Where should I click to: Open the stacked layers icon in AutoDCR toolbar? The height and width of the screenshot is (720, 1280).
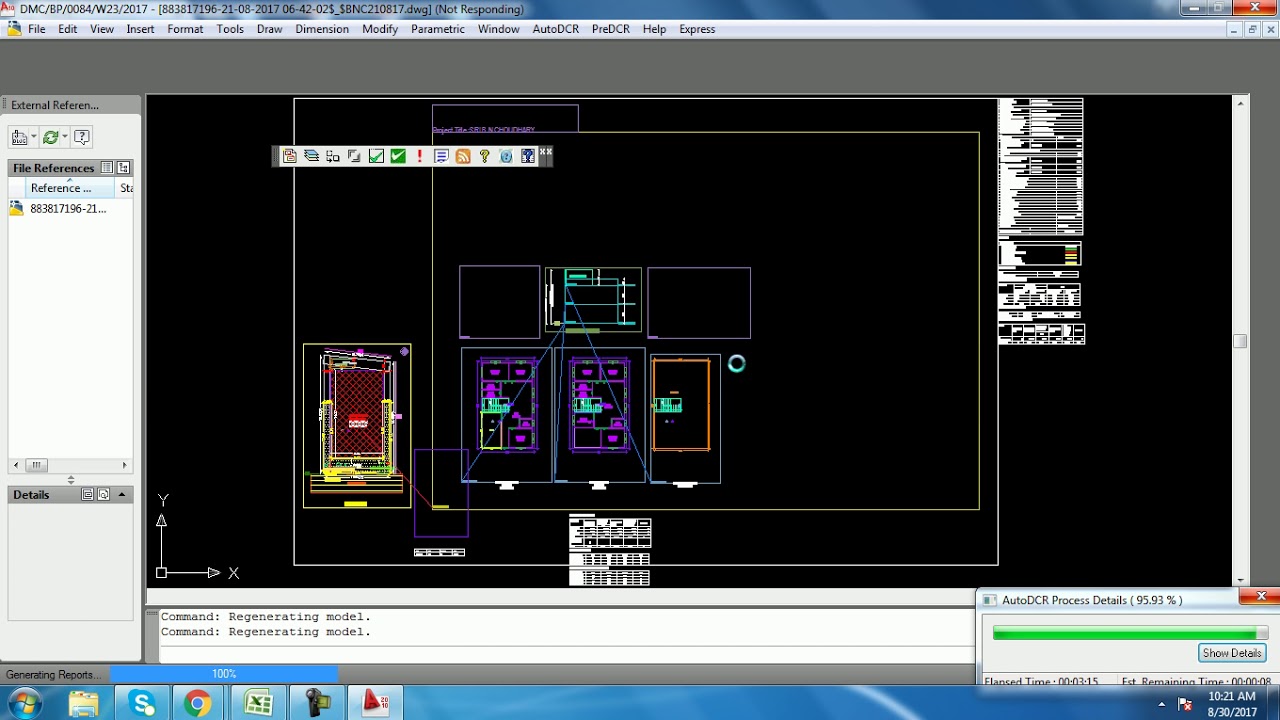coord(311,156)
